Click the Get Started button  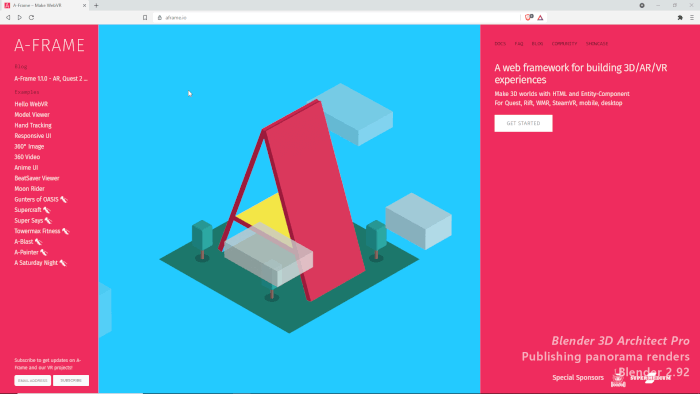523,123
